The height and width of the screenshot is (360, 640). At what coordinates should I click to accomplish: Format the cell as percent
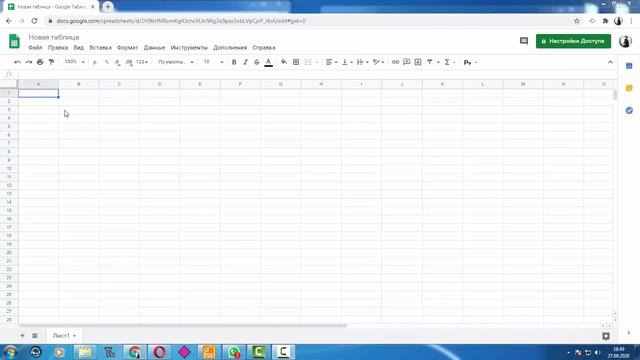pos(107,62)
